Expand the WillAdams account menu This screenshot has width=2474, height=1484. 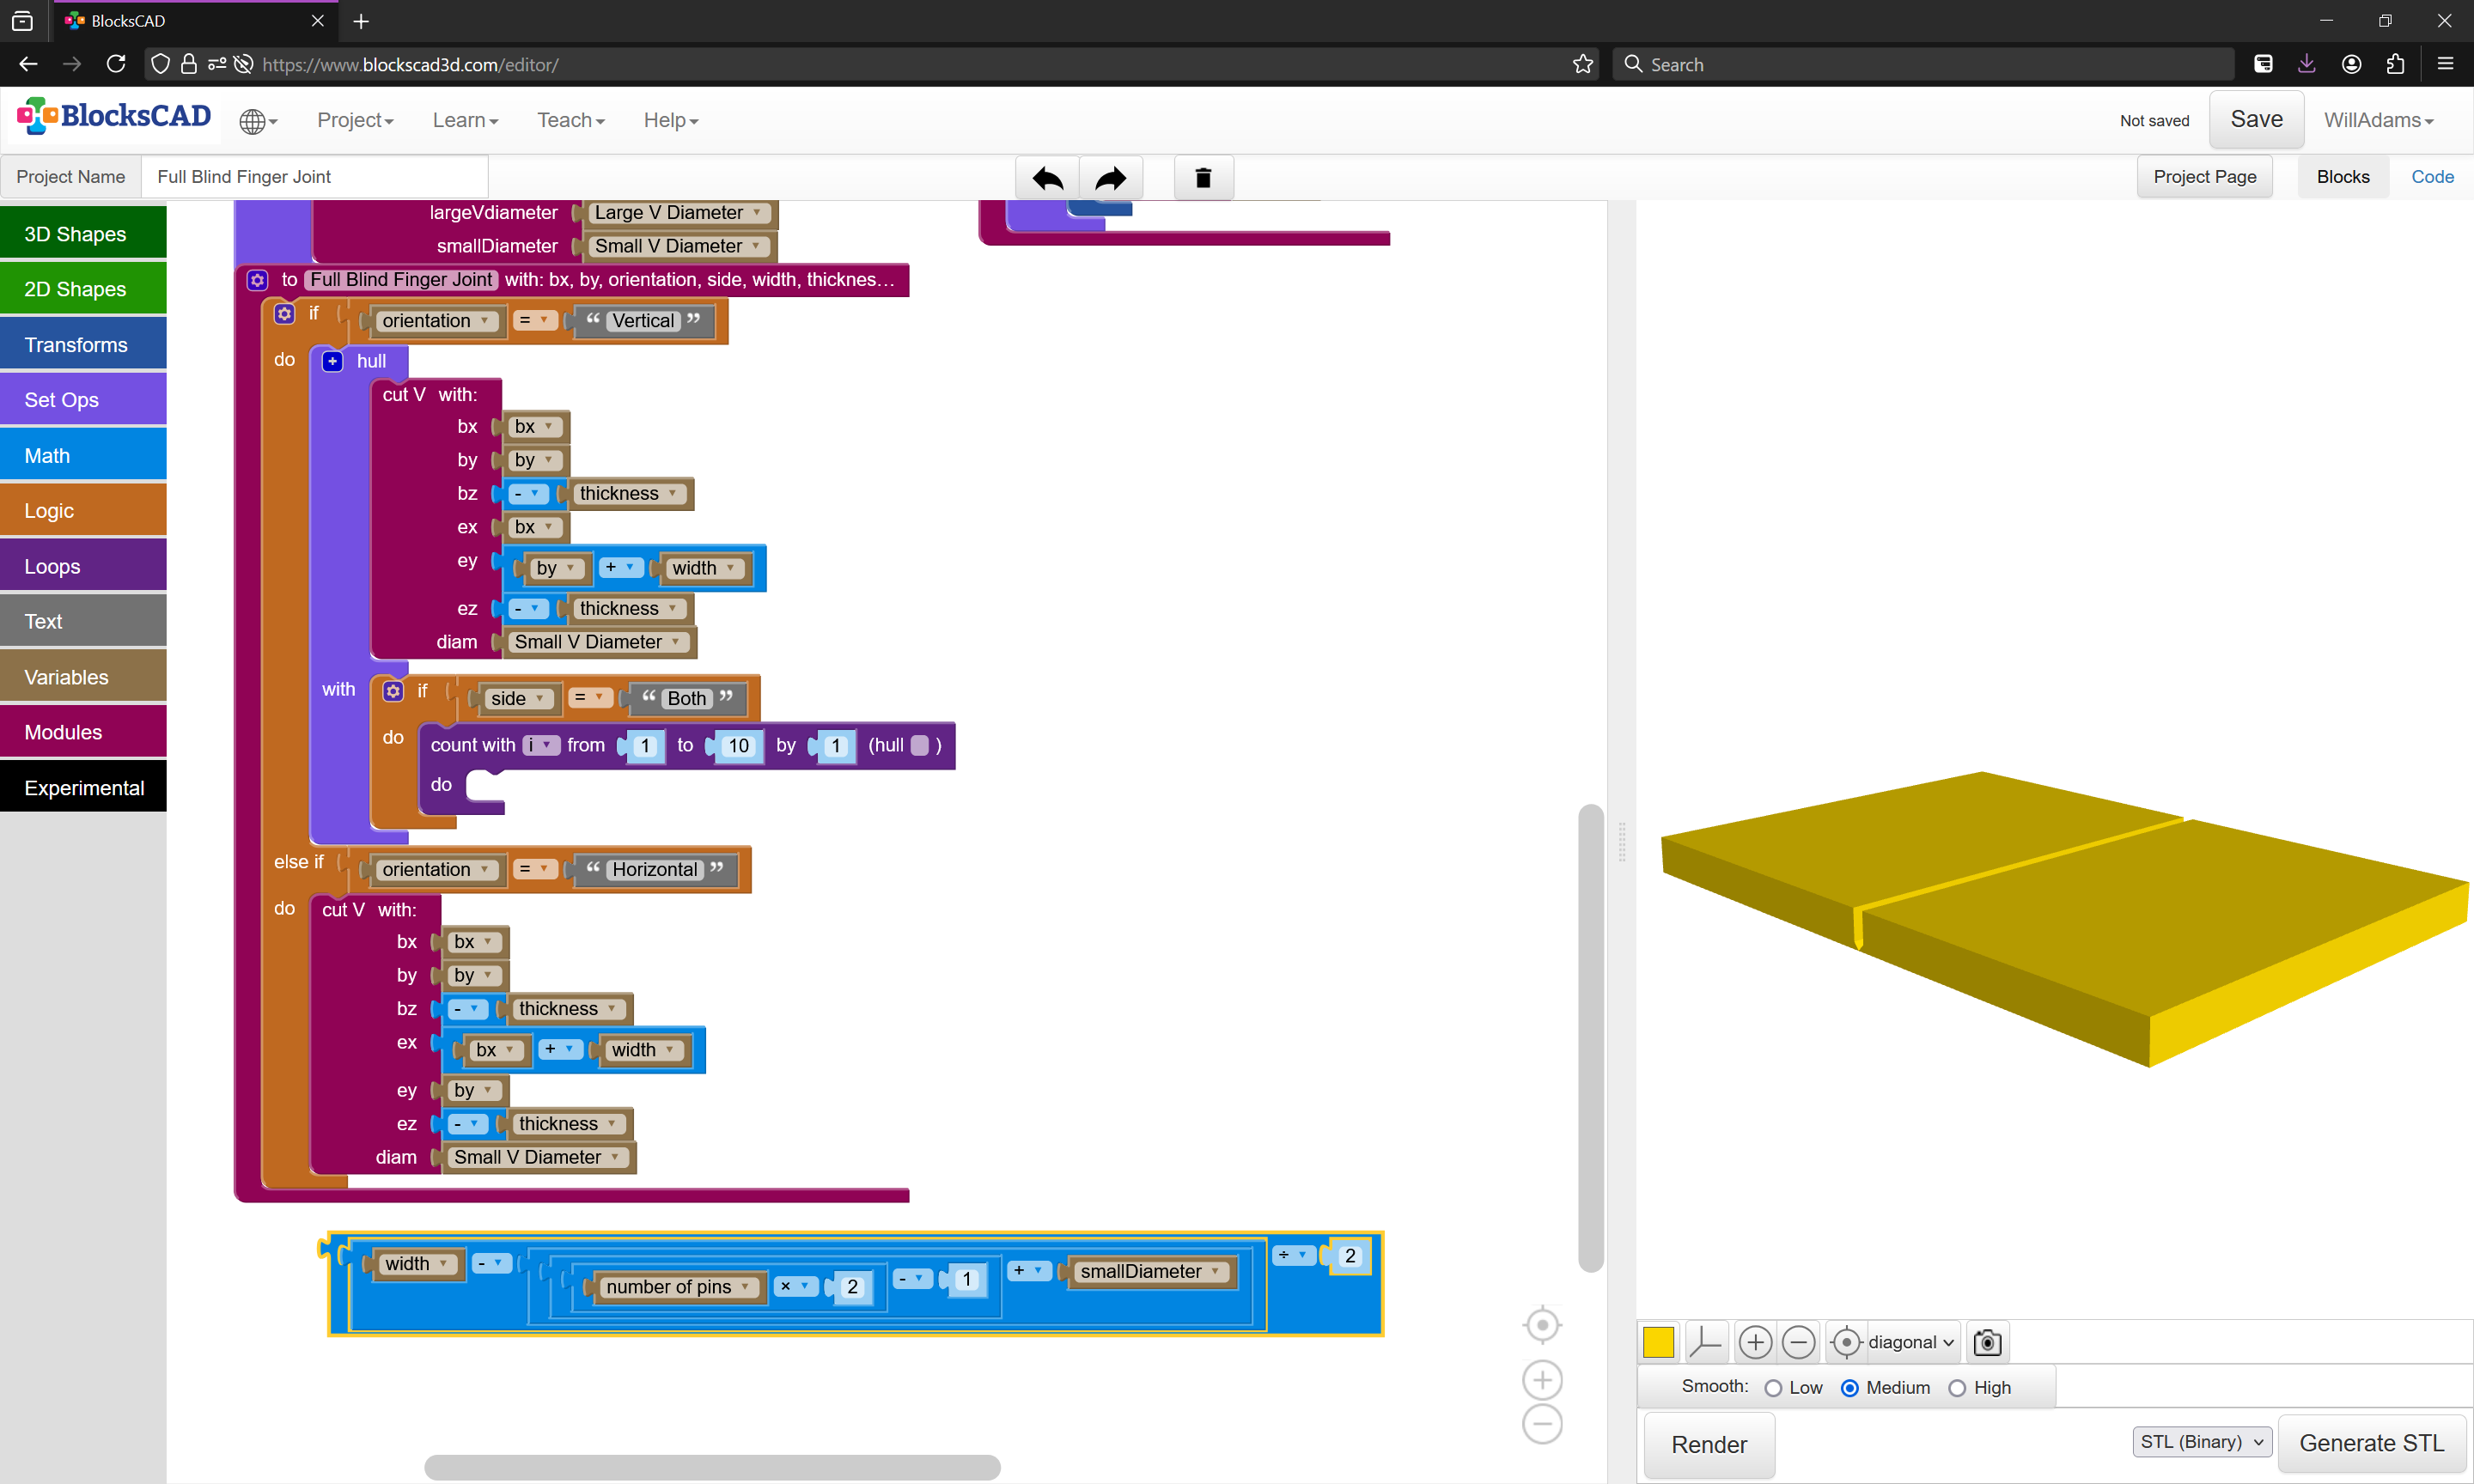pos(2378,120)
